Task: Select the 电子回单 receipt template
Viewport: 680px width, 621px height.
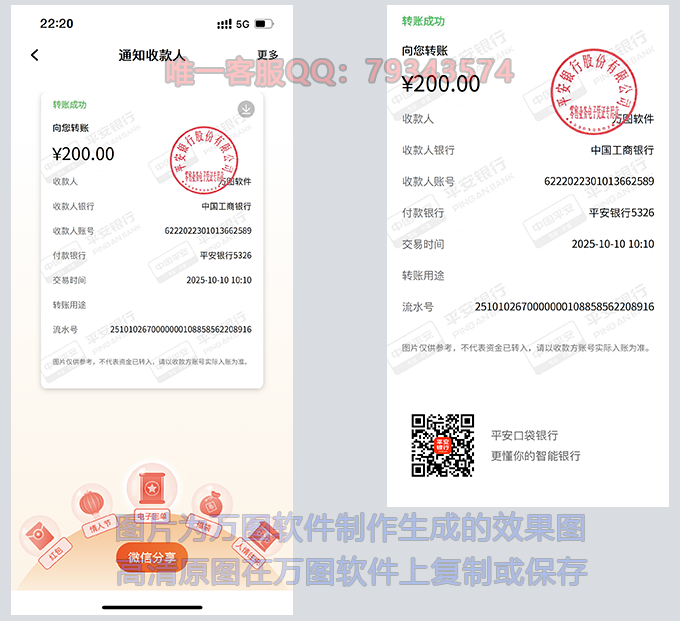Action: (152, 489)
